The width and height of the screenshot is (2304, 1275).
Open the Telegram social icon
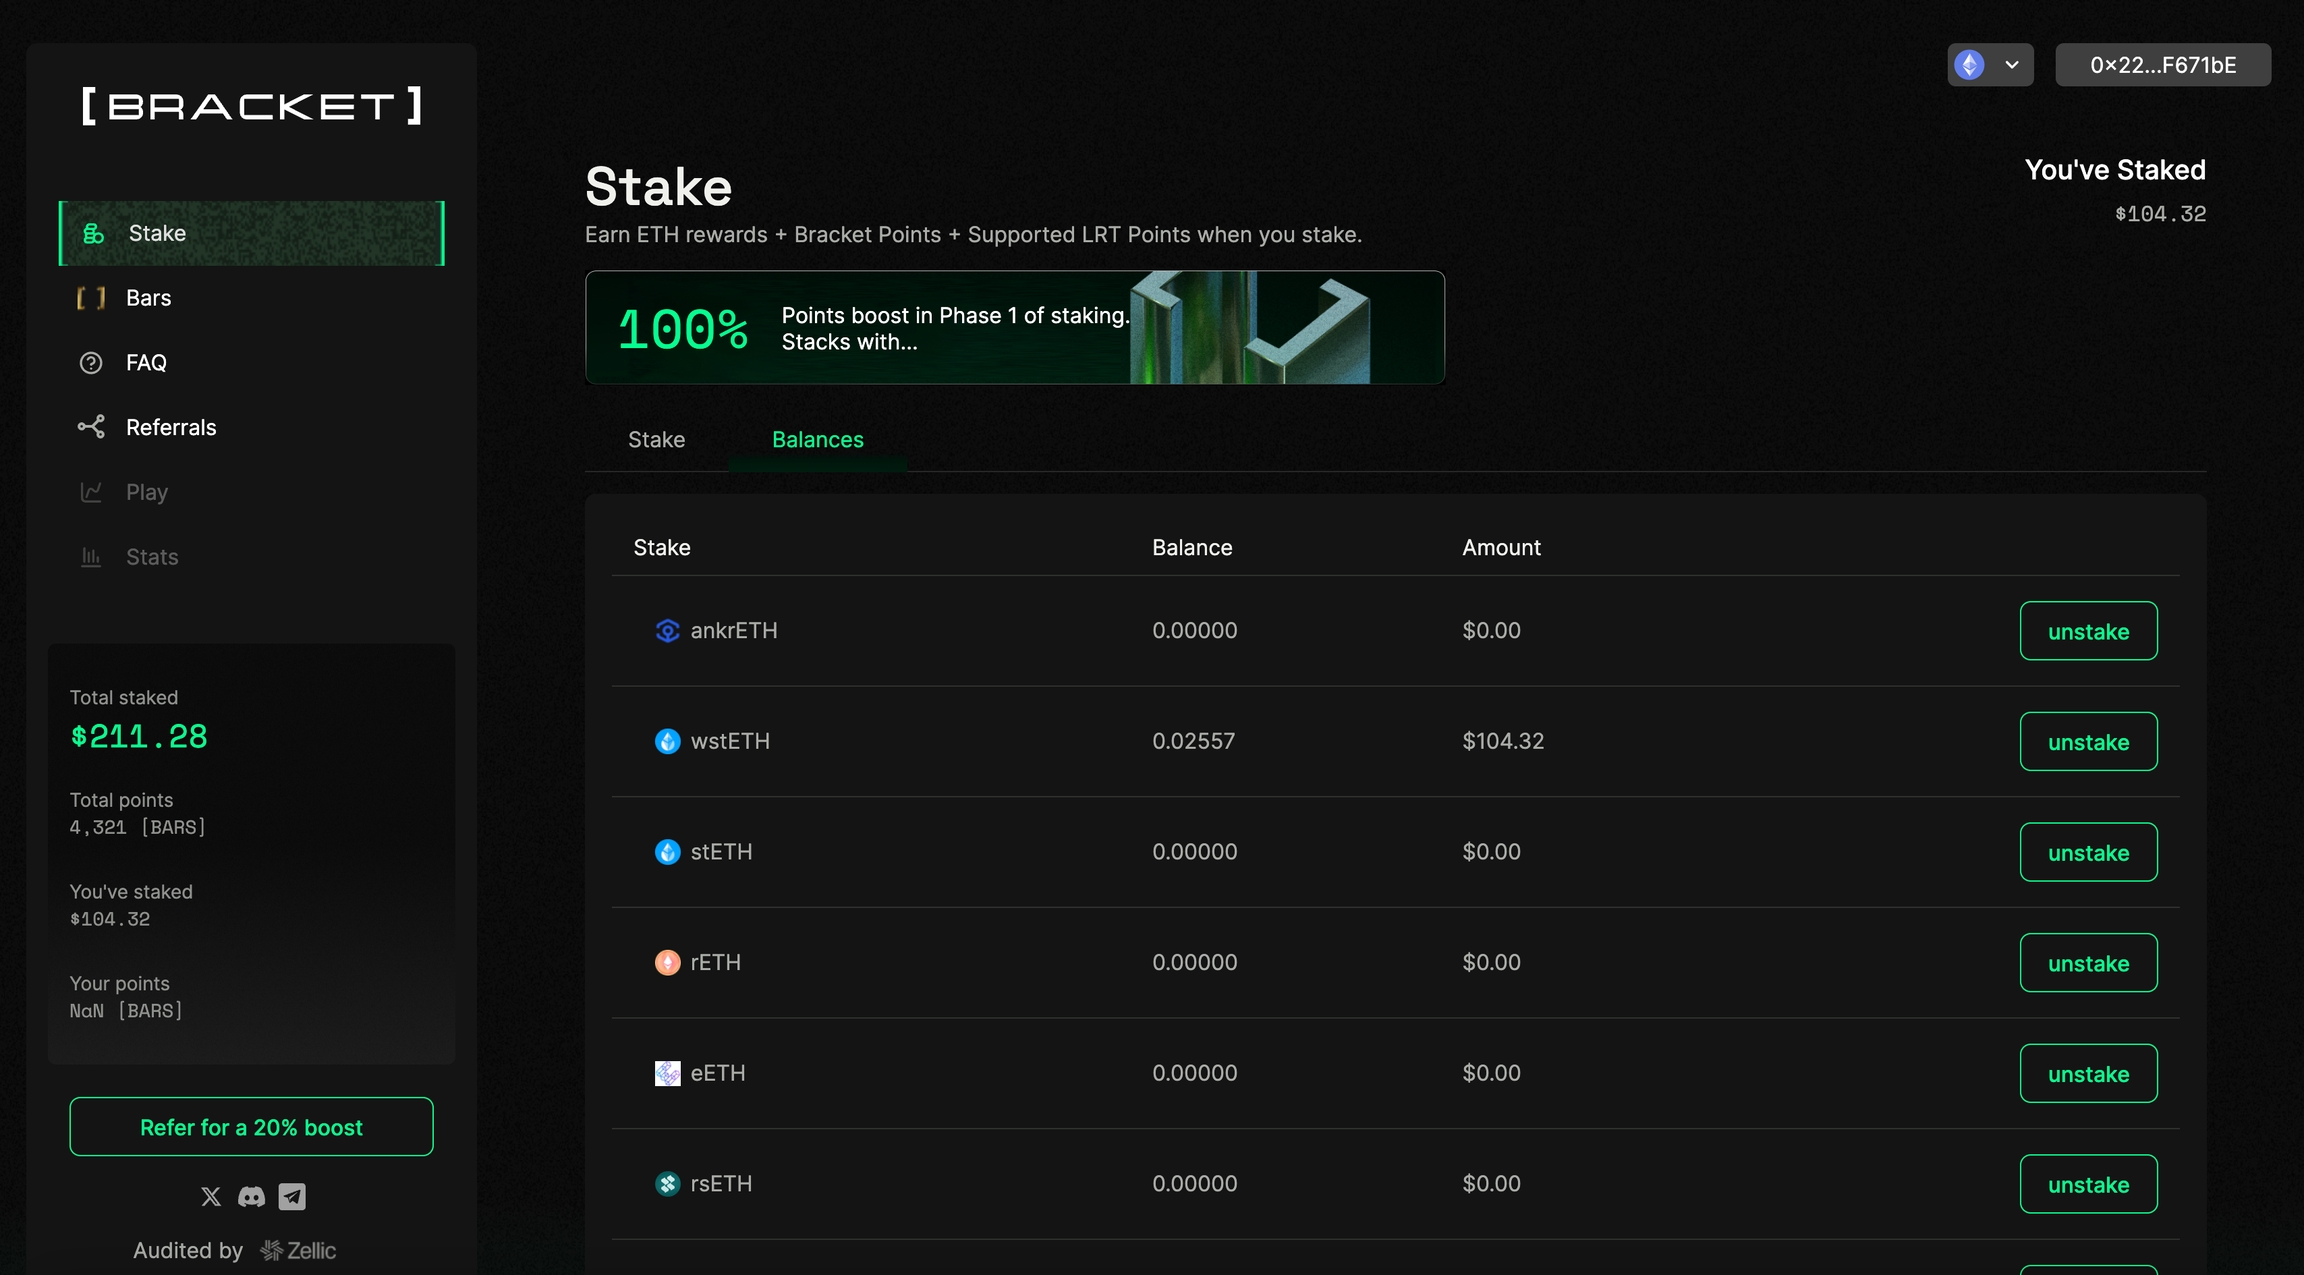pyautogui.click(x=292, y=1196)
